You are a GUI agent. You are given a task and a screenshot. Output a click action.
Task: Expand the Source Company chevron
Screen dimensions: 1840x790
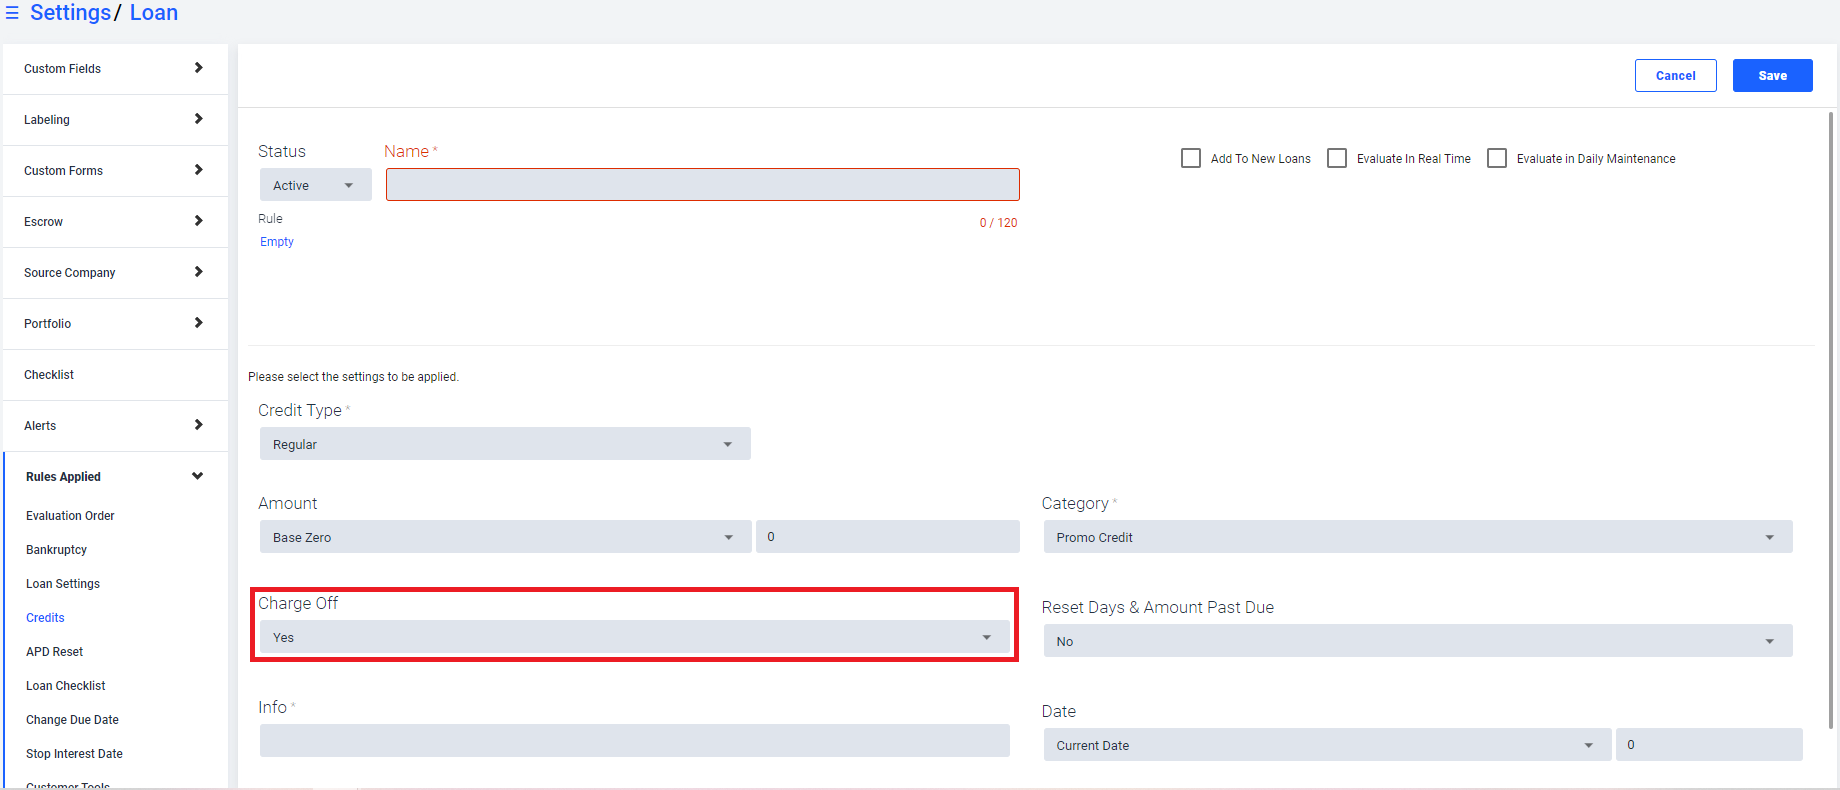tap(198, 272)
